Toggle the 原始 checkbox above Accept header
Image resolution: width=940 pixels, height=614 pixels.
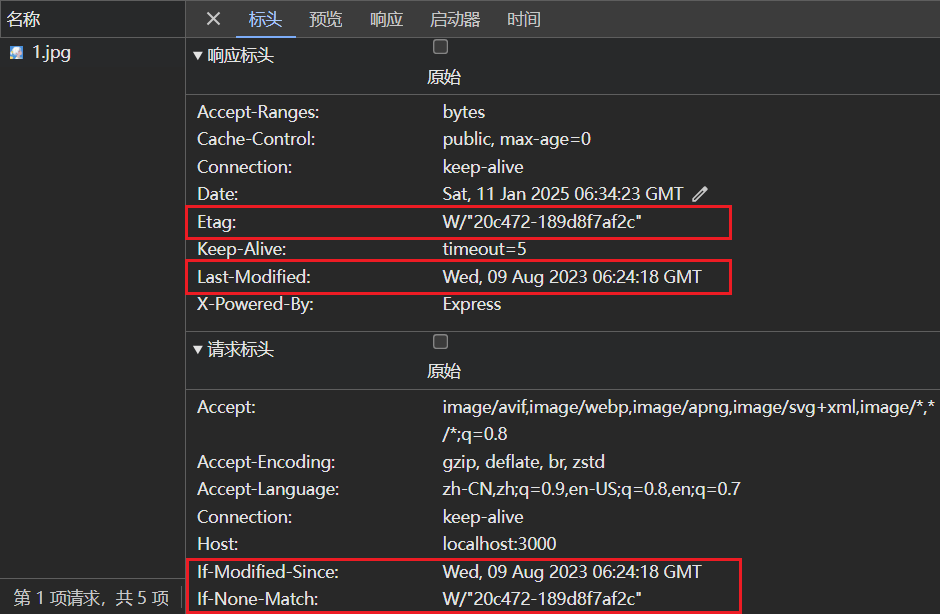click(440, 341)
